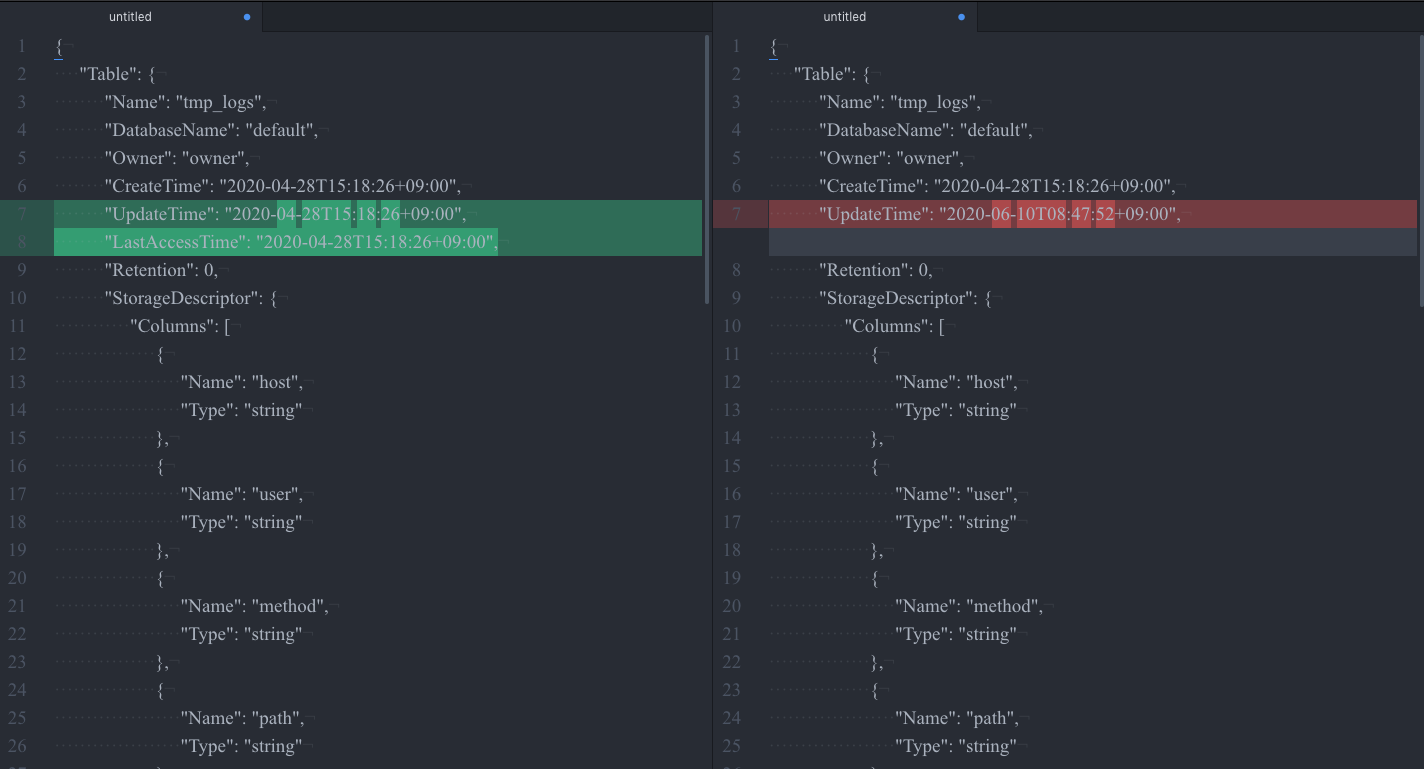Viewport: 1424px width, 769px height.
Task: Click gutter line number 7 in right pane
Action: 737,214
